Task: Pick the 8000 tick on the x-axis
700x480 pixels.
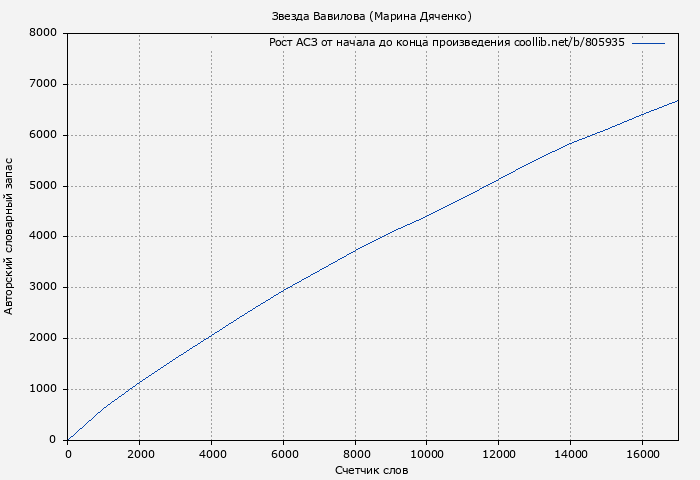Action: click(355, 454)
